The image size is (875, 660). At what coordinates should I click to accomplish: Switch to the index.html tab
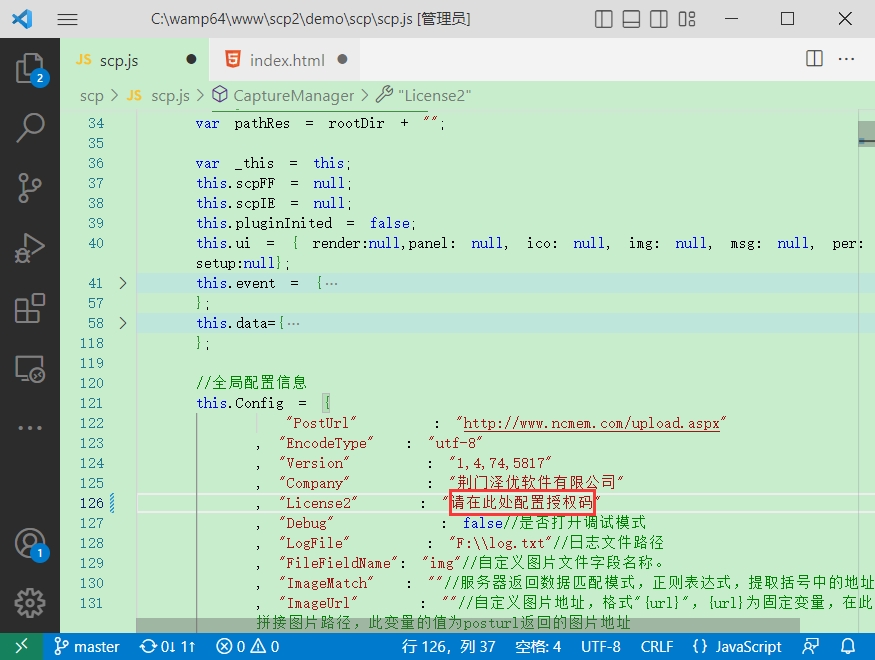[x=286, y=60]
